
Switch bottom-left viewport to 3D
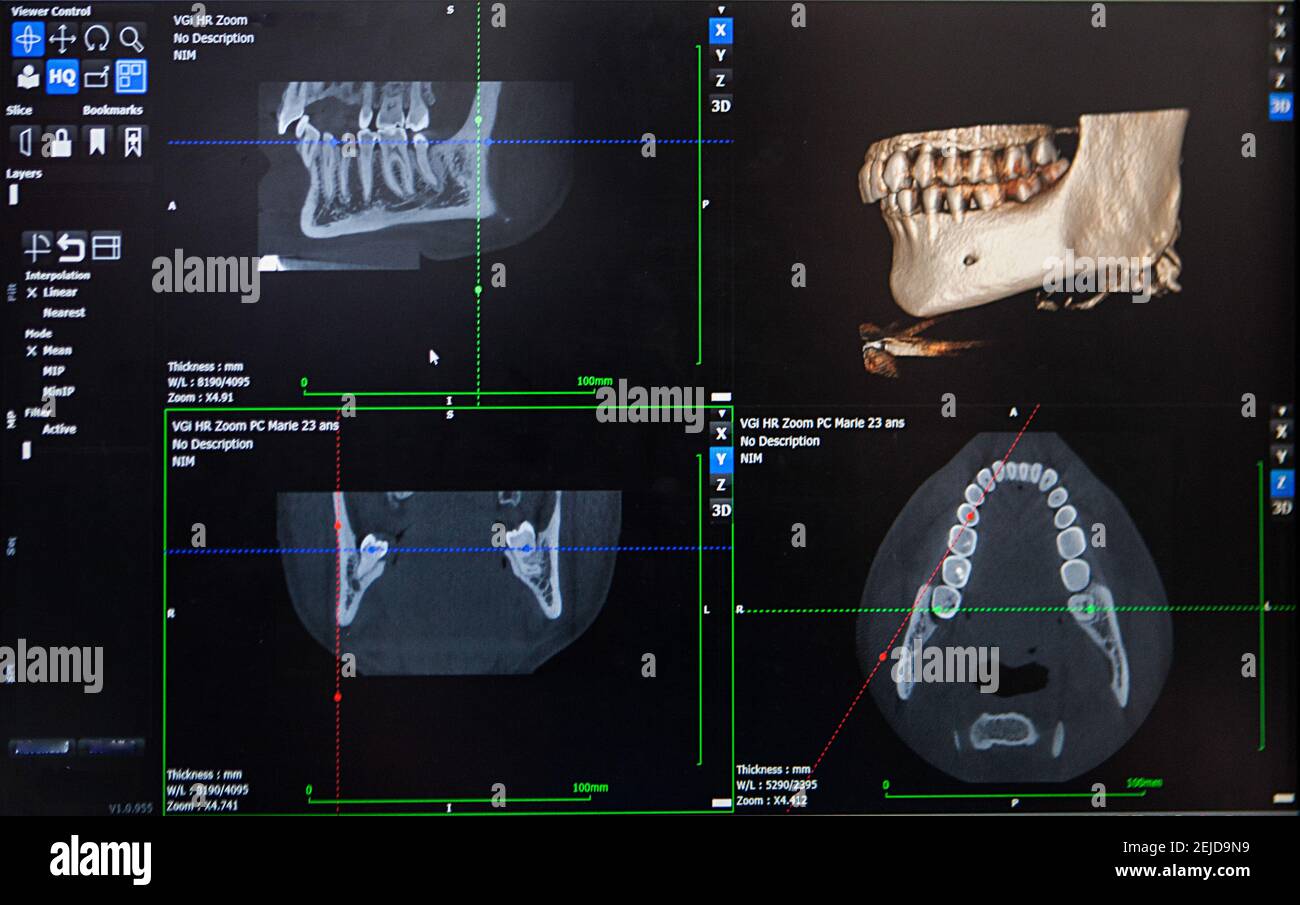720,510
